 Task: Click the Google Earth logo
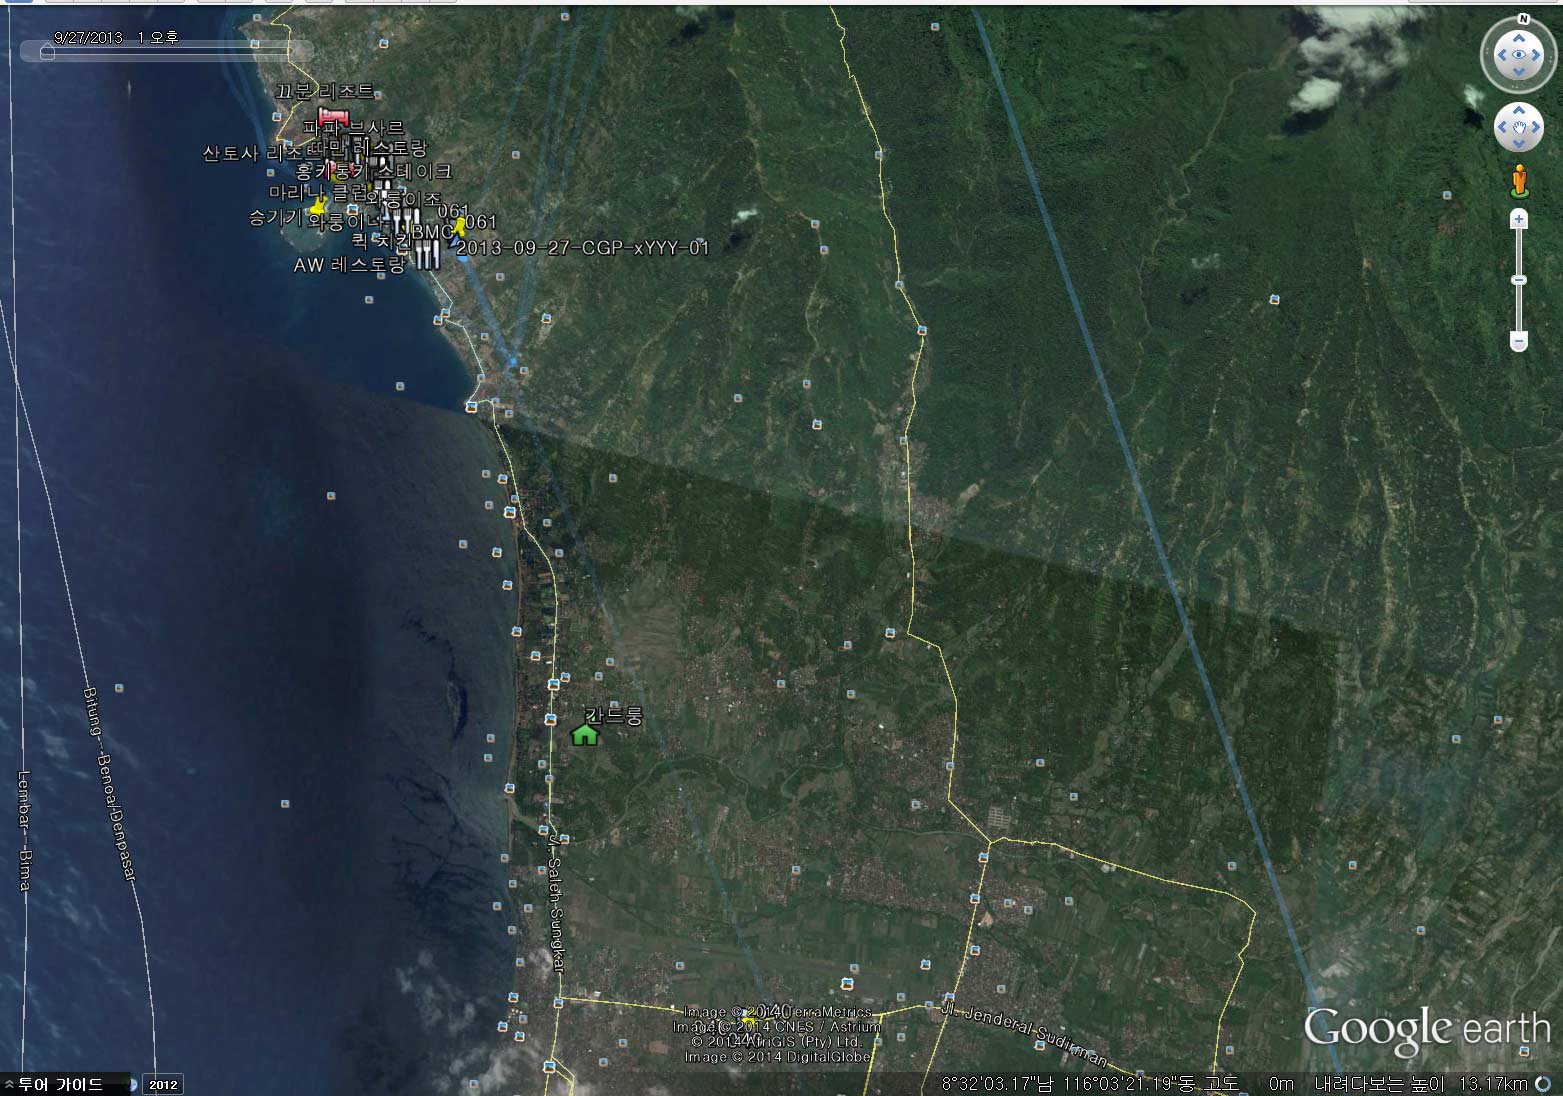tap(1426, 1030)
